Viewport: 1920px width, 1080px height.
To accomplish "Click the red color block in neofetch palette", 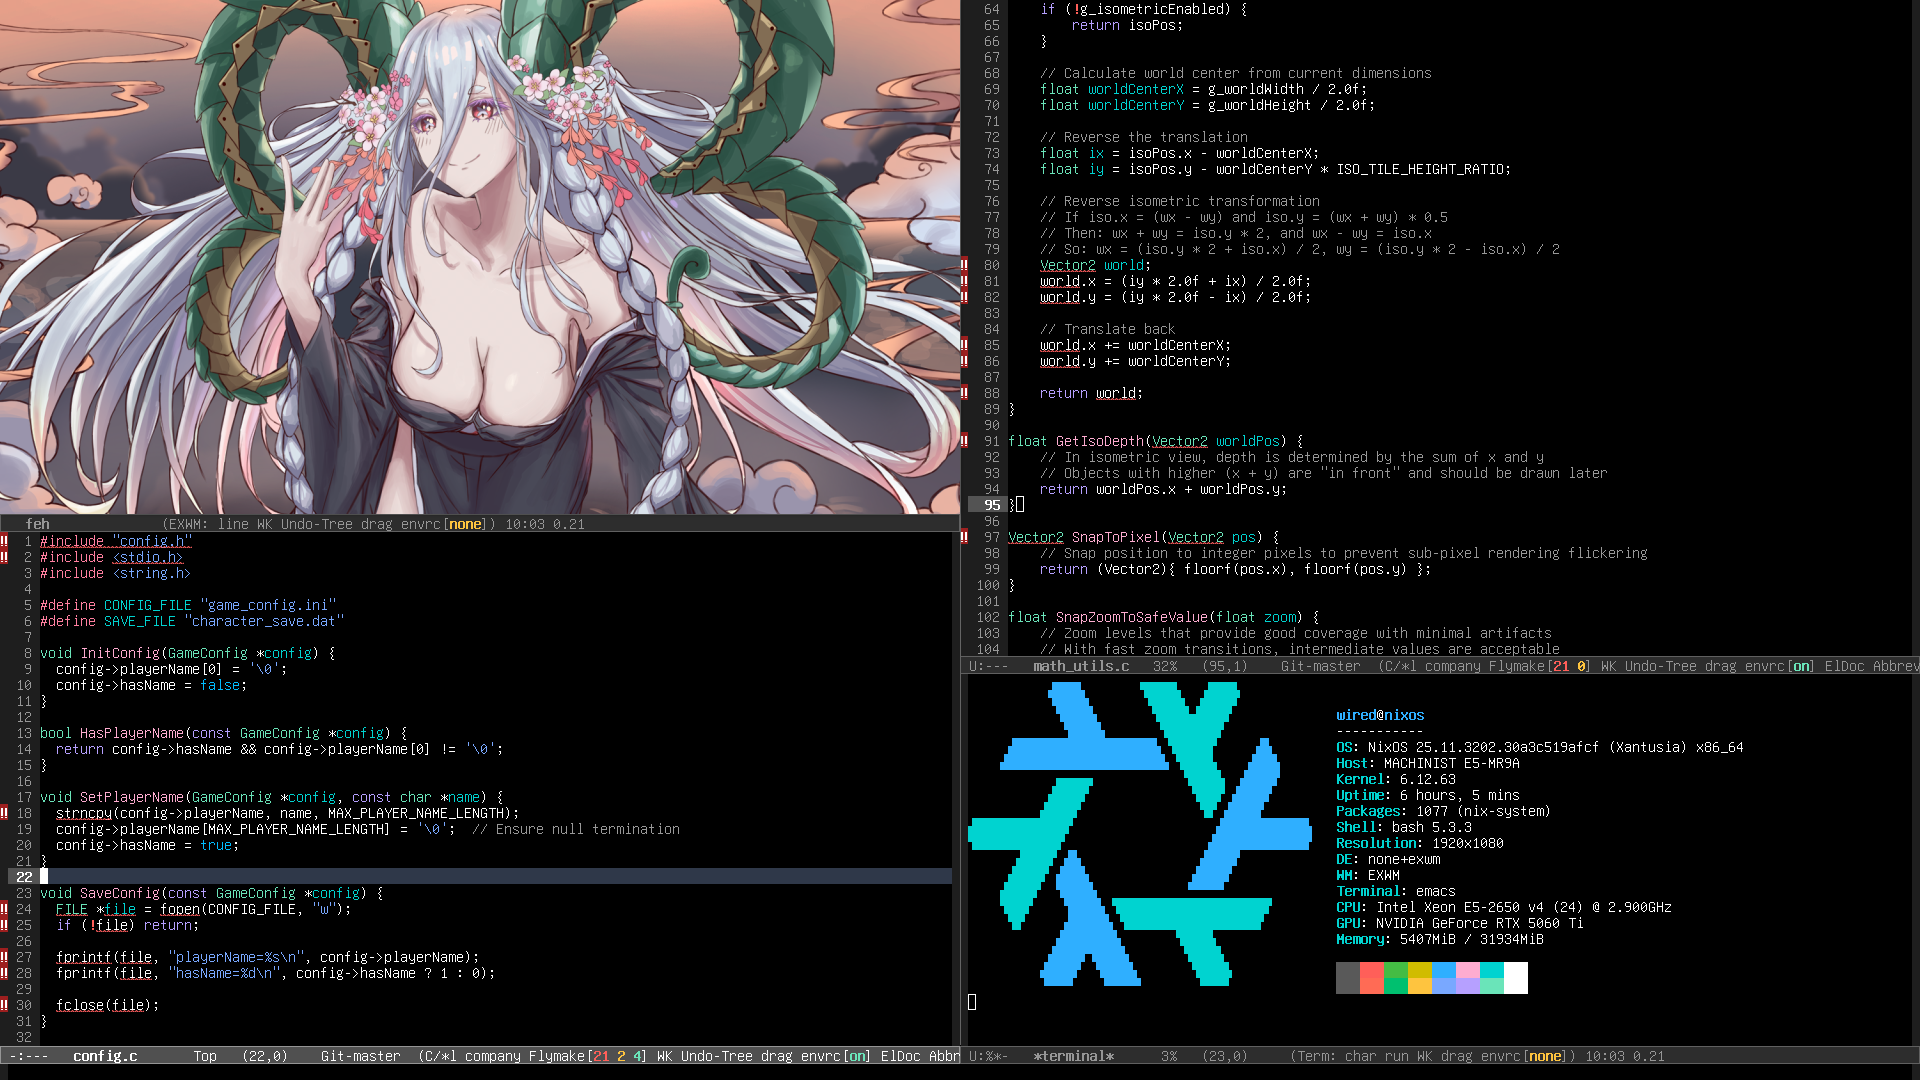I will [x=1371, y=970].
